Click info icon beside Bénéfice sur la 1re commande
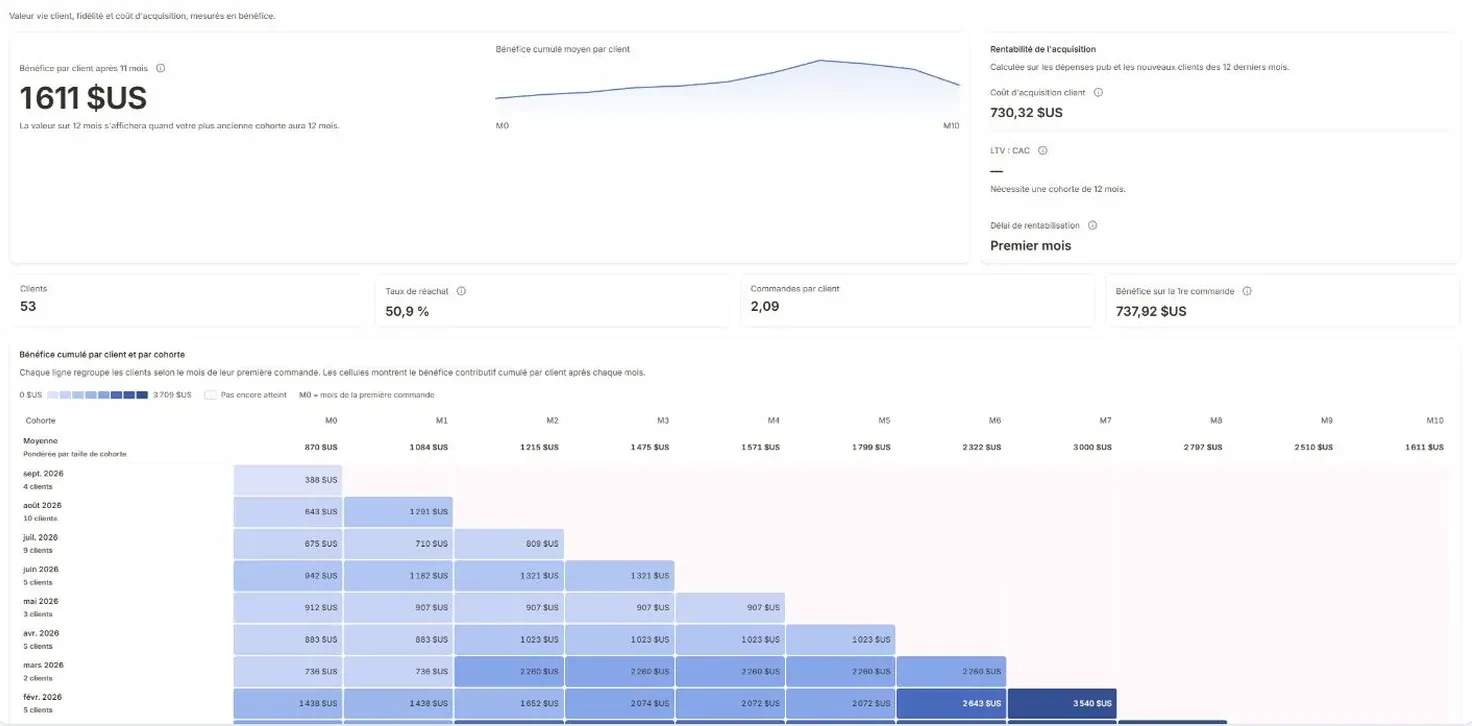This screenshot has width=1472, height=726. [1247, 291]
